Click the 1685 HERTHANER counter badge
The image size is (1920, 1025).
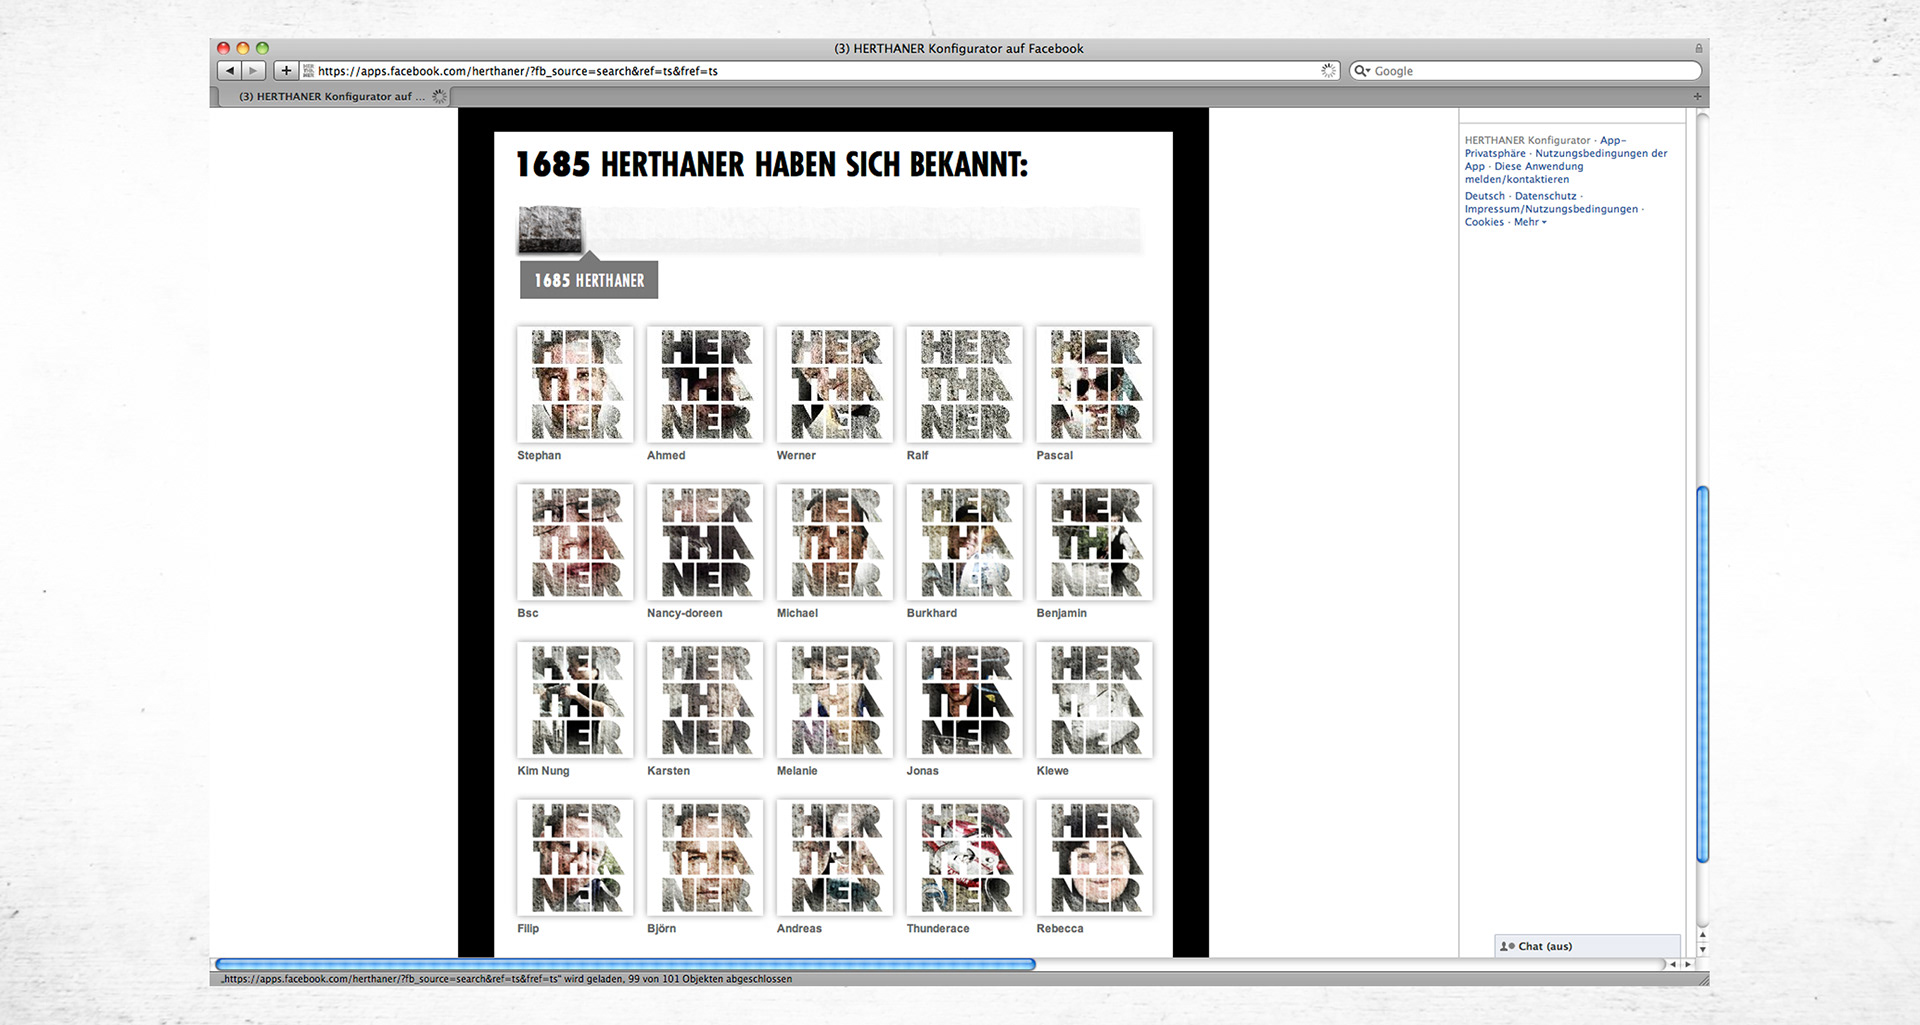[x=589, y=280]
